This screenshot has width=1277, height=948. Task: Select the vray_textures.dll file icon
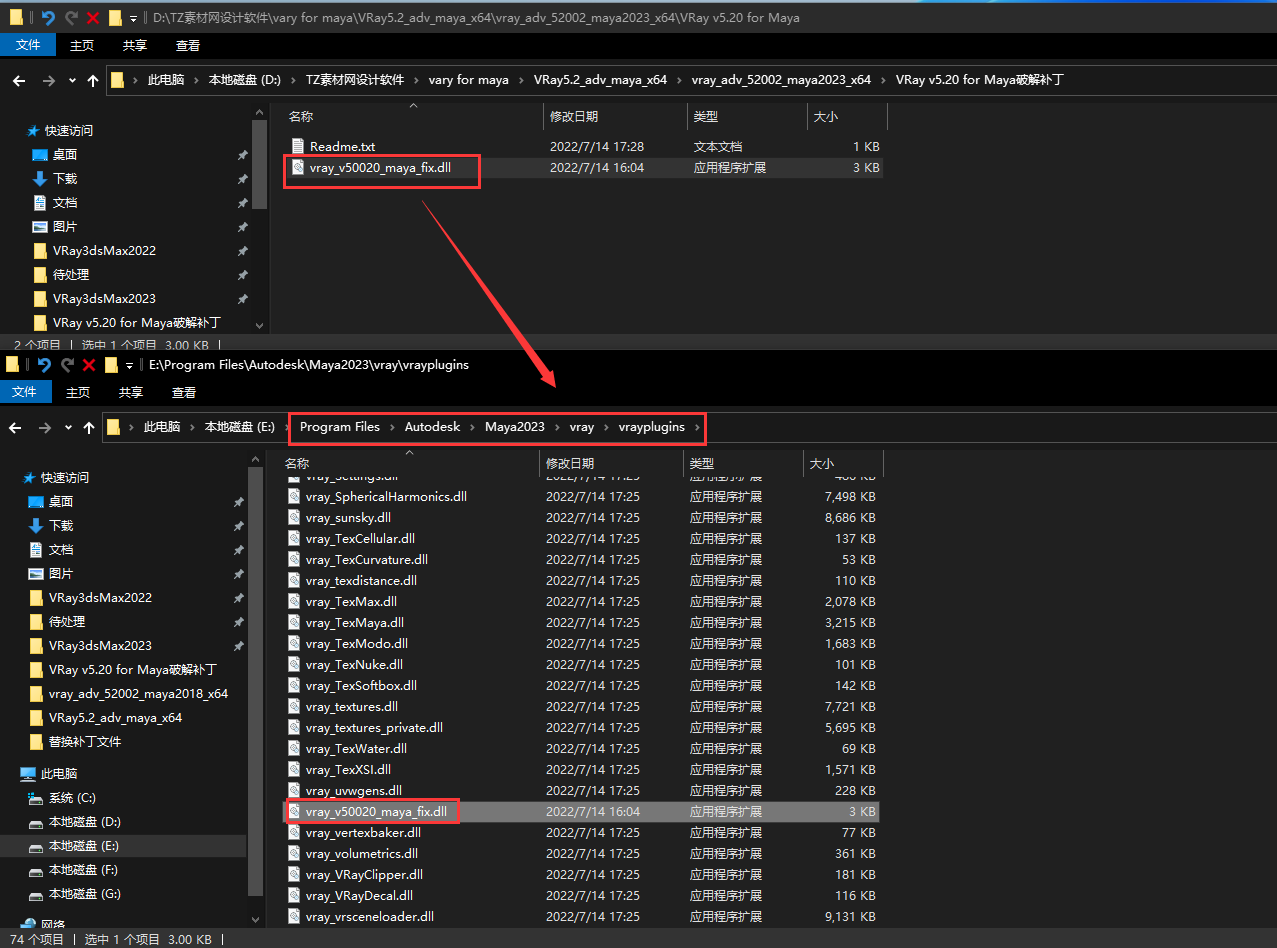(294, 707)
